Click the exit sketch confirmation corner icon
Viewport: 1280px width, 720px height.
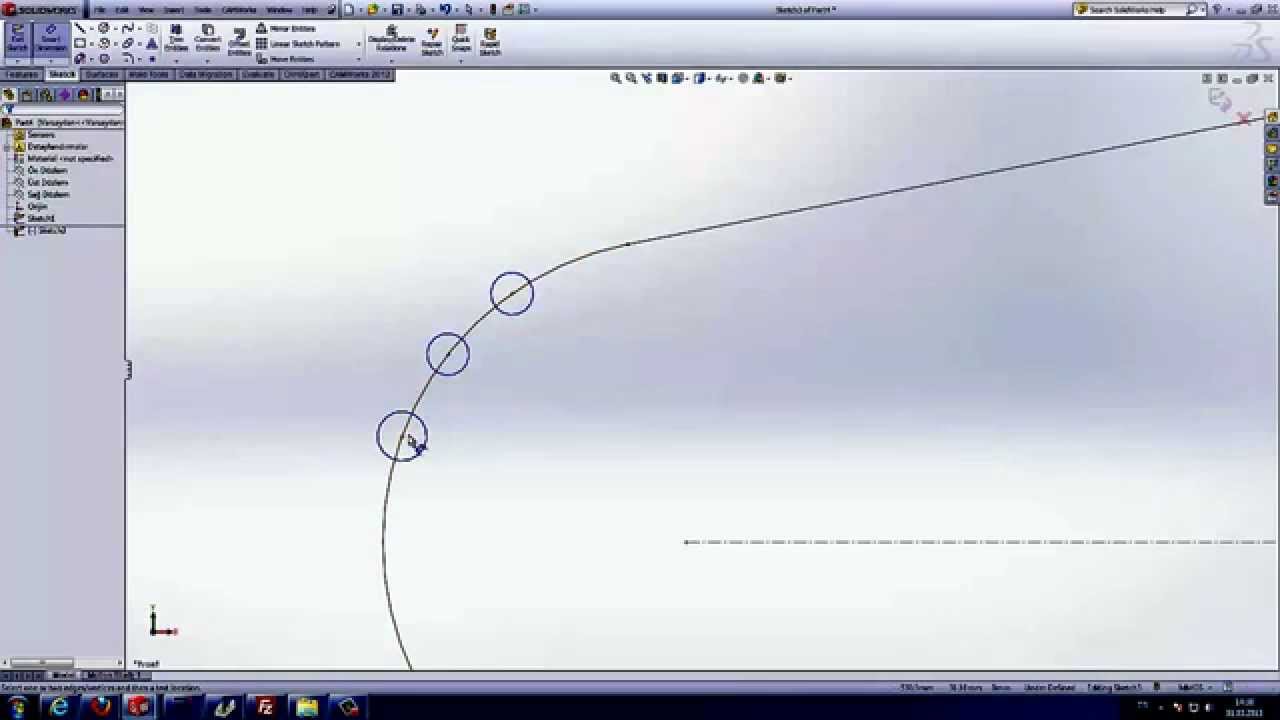pos(1219,99)
